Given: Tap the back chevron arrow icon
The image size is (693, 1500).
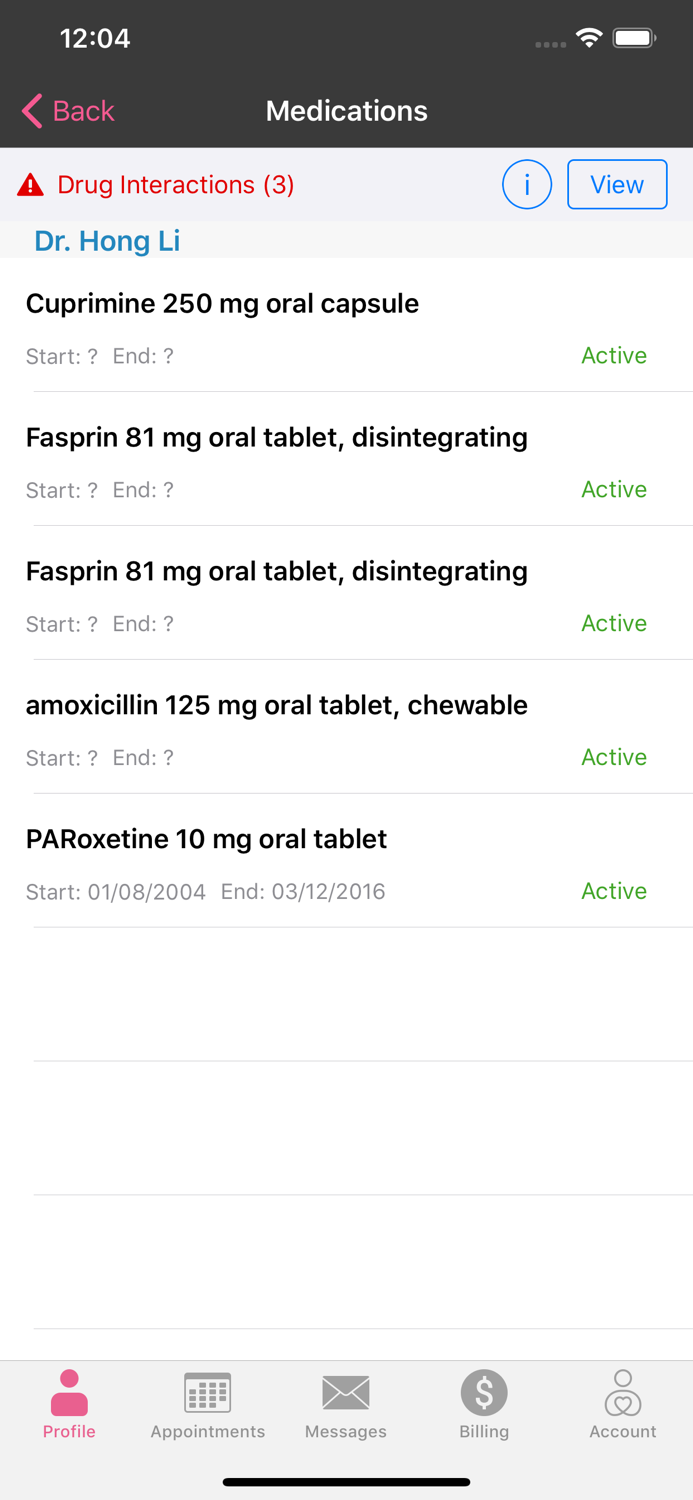Looking at the screenshot, I should tap(29, 111).
